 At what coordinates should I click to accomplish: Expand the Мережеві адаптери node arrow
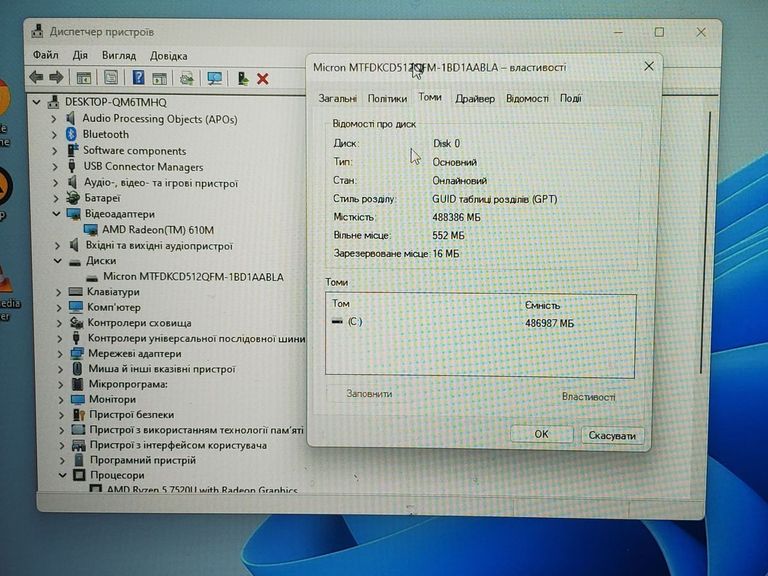click(x=60, y=354)
